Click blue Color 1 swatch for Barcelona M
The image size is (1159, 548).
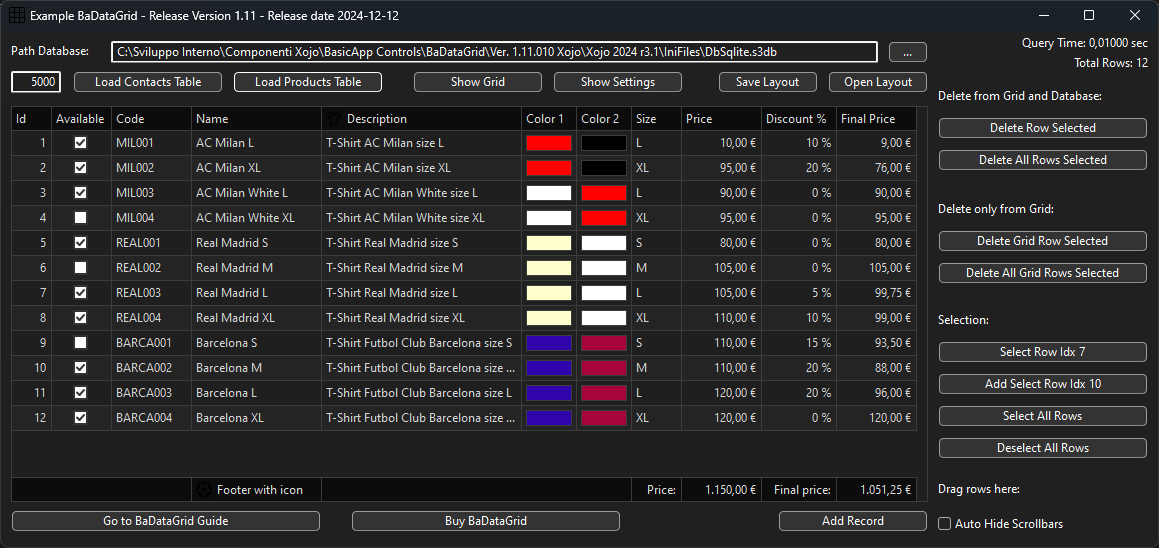549,368
